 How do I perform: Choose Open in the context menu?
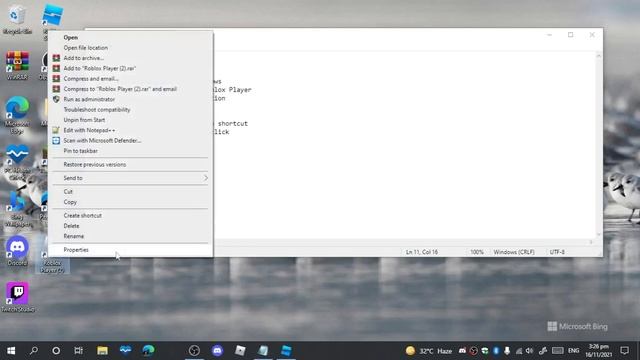(131, 37)
